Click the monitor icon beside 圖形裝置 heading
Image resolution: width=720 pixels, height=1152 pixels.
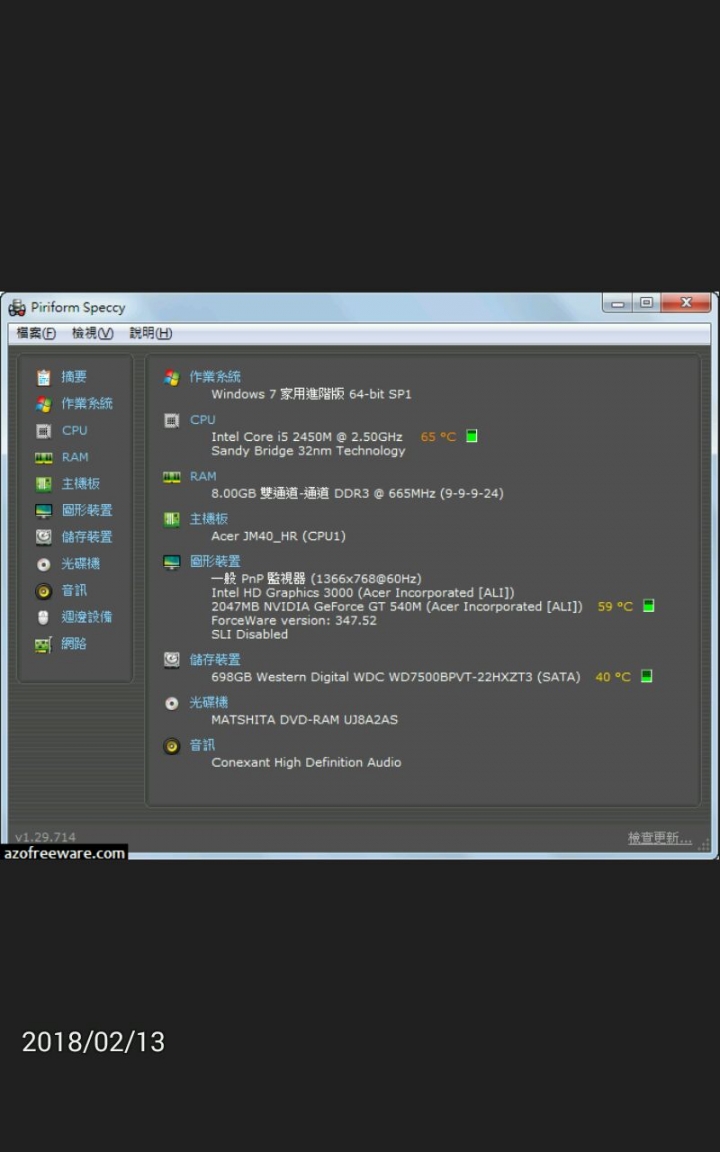click(x=172, y=562)
